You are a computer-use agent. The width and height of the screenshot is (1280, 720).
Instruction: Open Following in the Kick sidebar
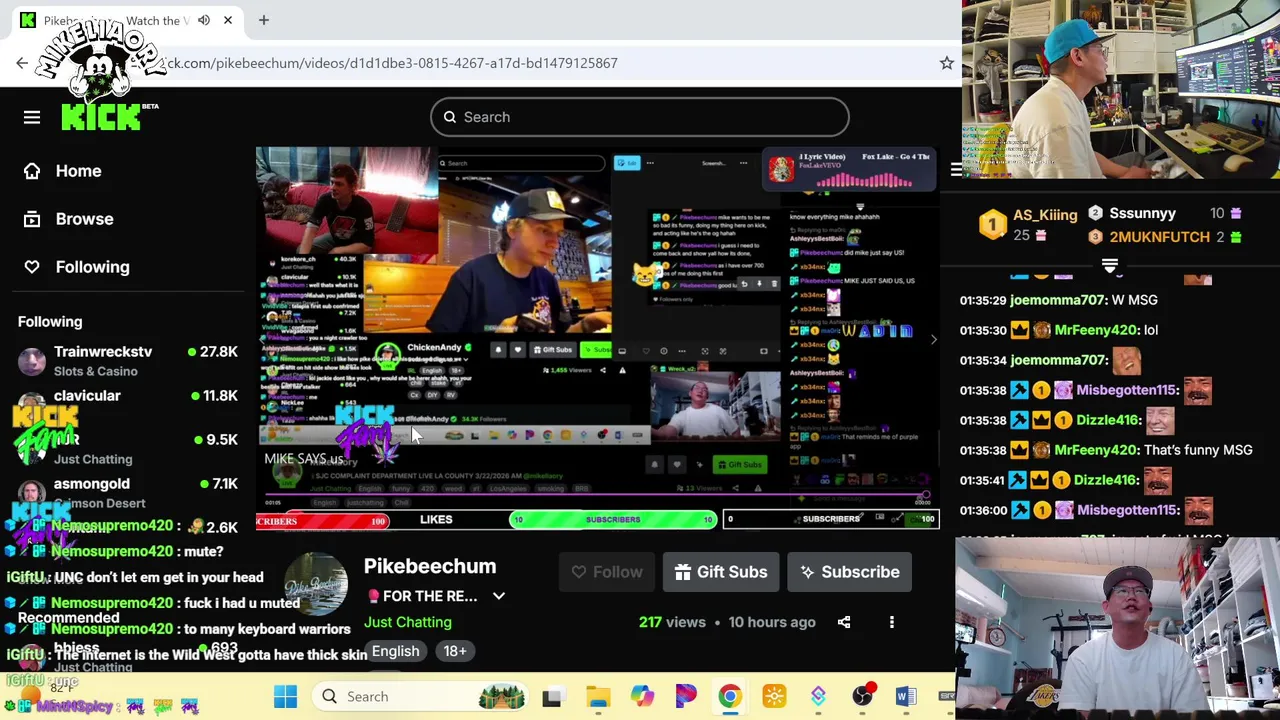click(92, 267)
